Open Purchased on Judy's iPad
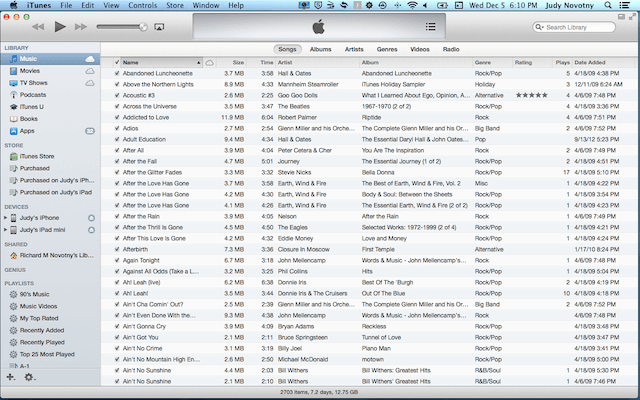The height and width of the screenshot is (400, 640). coord(50,192)
